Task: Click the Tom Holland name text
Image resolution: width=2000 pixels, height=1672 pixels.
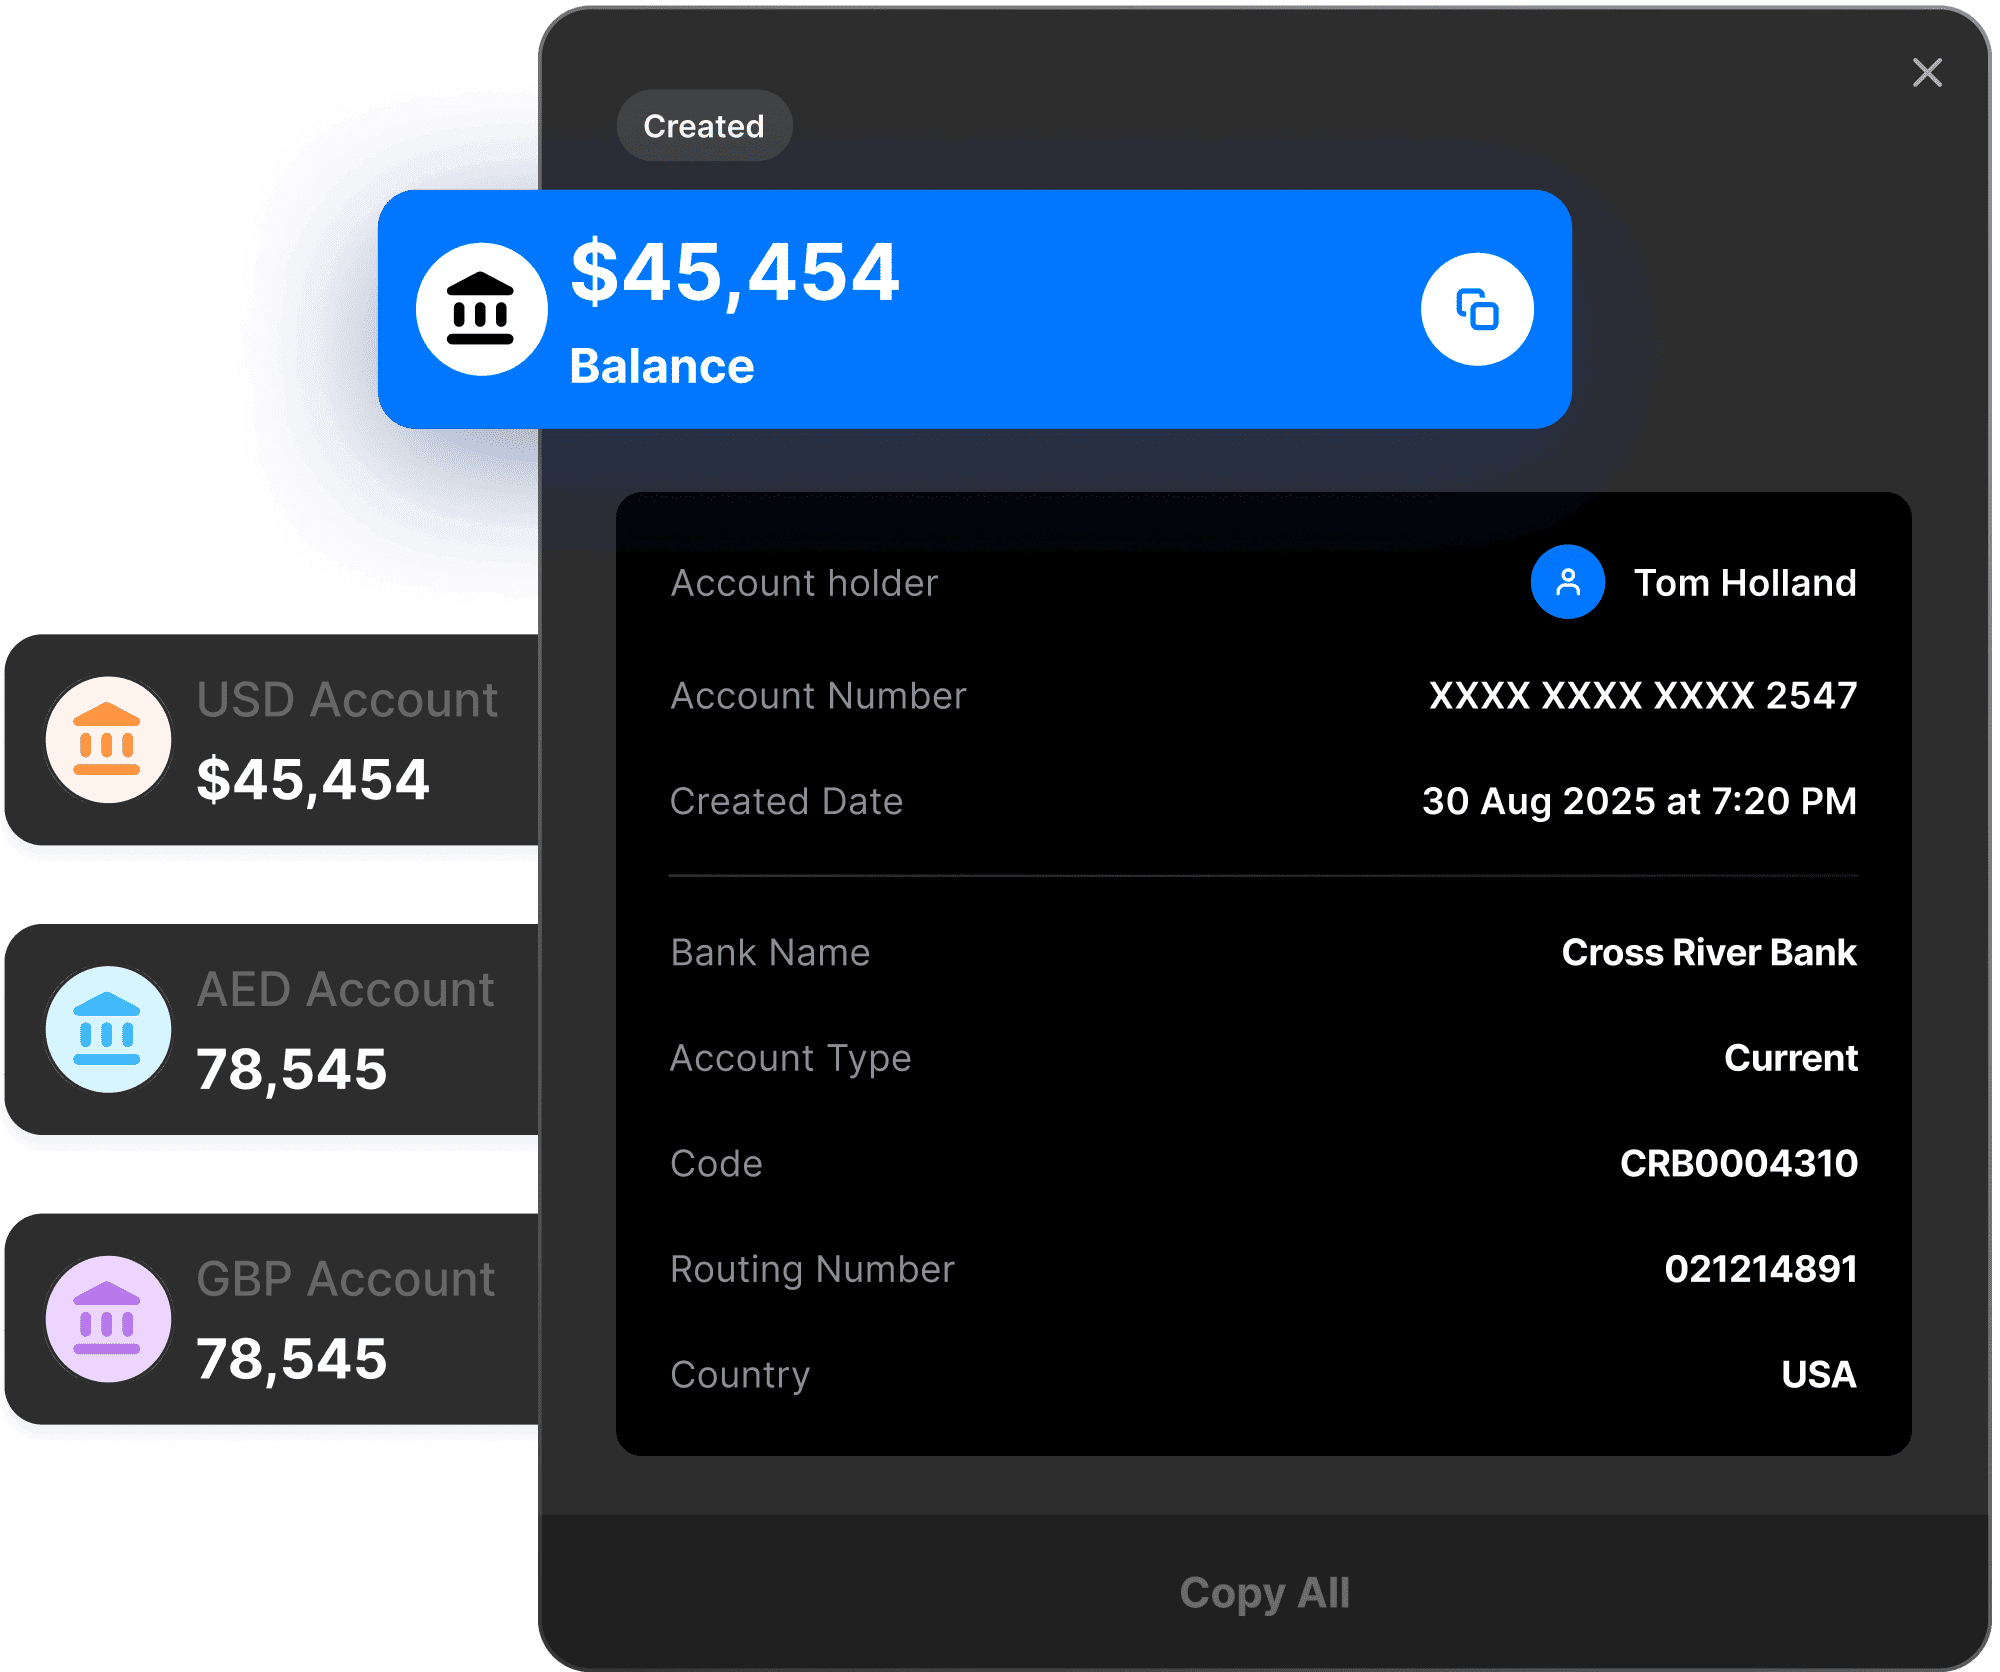Action: [1744, 583]
